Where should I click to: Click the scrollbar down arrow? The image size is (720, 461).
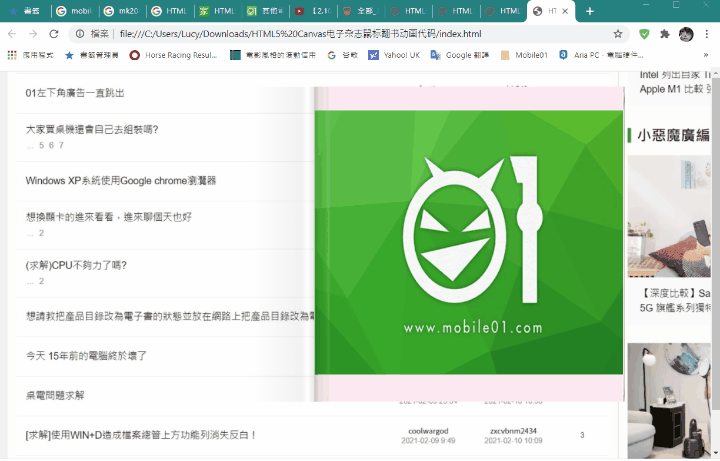coord(716,455)
